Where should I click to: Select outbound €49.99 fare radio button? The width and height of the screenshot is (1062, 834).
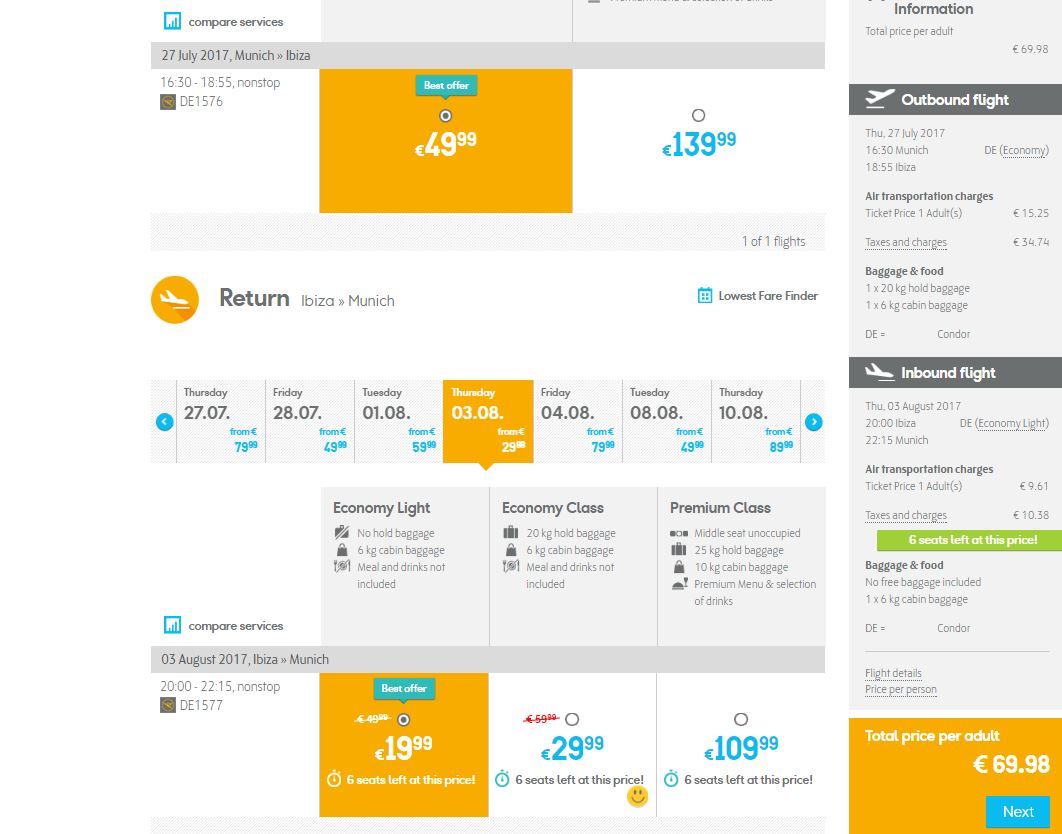tap(445, 116)
